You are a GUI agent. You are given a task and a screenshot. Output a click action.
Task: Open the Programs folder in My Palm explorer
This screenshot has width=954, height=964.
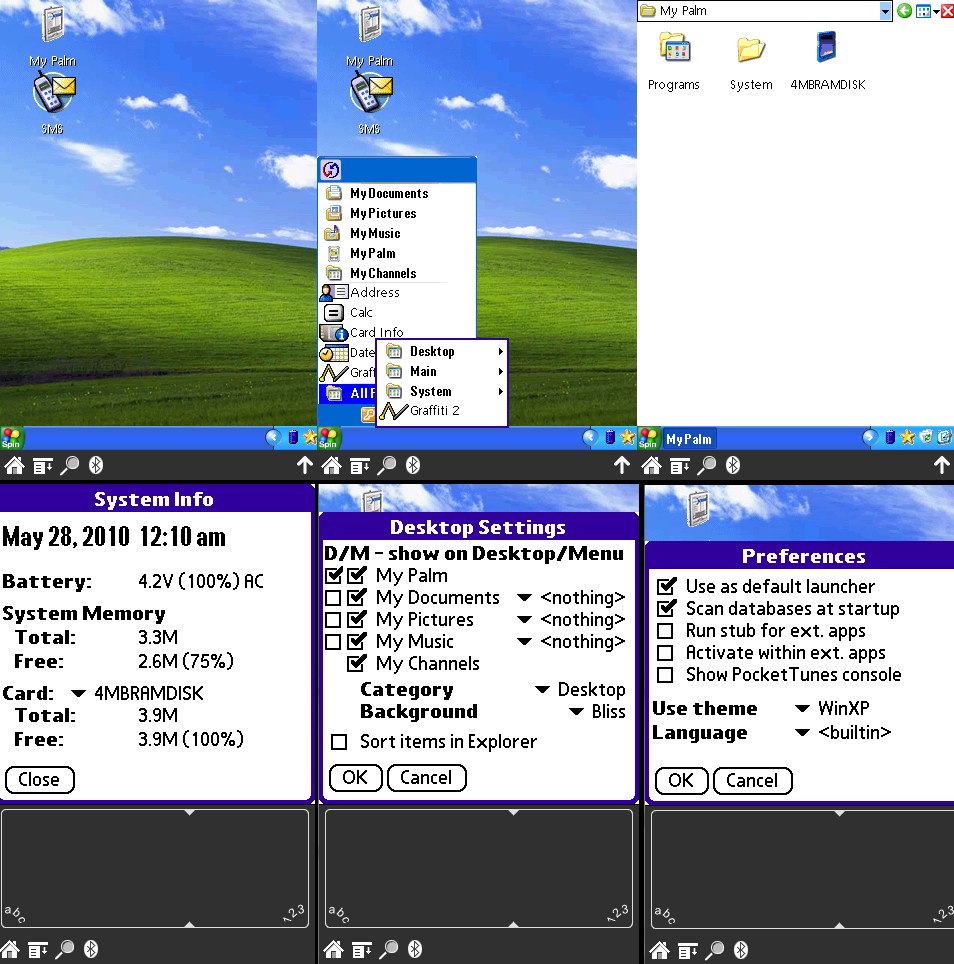pos(674,61)
